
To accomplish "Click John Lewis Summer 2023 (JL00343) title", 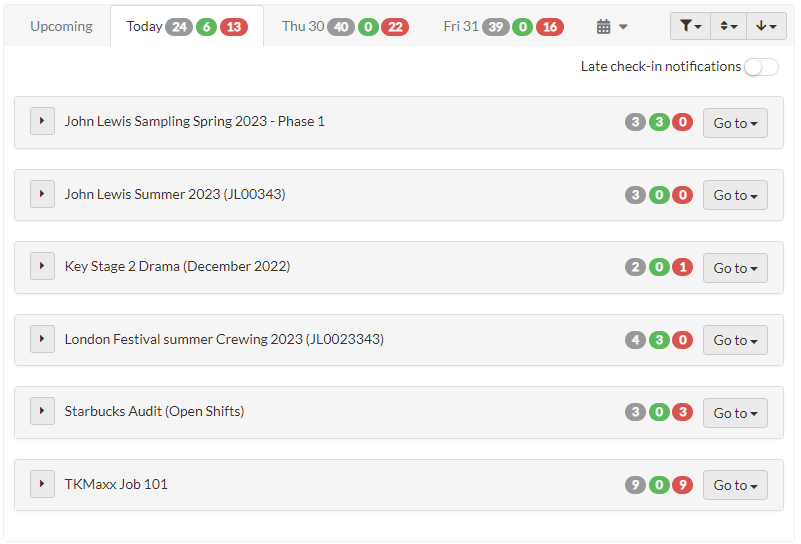I will pyautogui.click(x=175, y=195).
